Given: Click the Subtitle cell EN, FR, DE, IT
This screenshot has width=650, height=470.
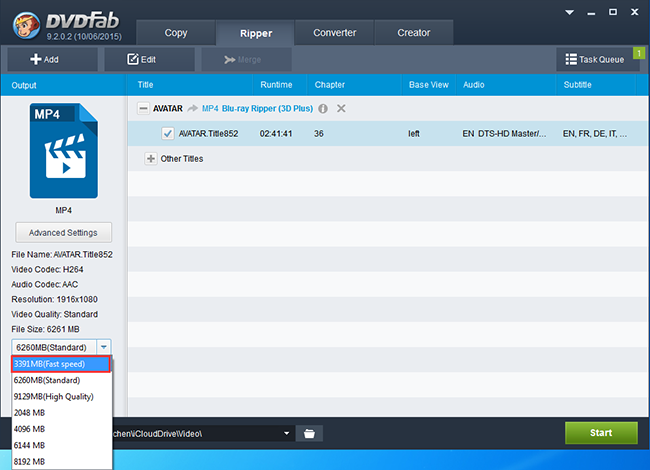Looking at the screenshot, I should click(594, 133).
